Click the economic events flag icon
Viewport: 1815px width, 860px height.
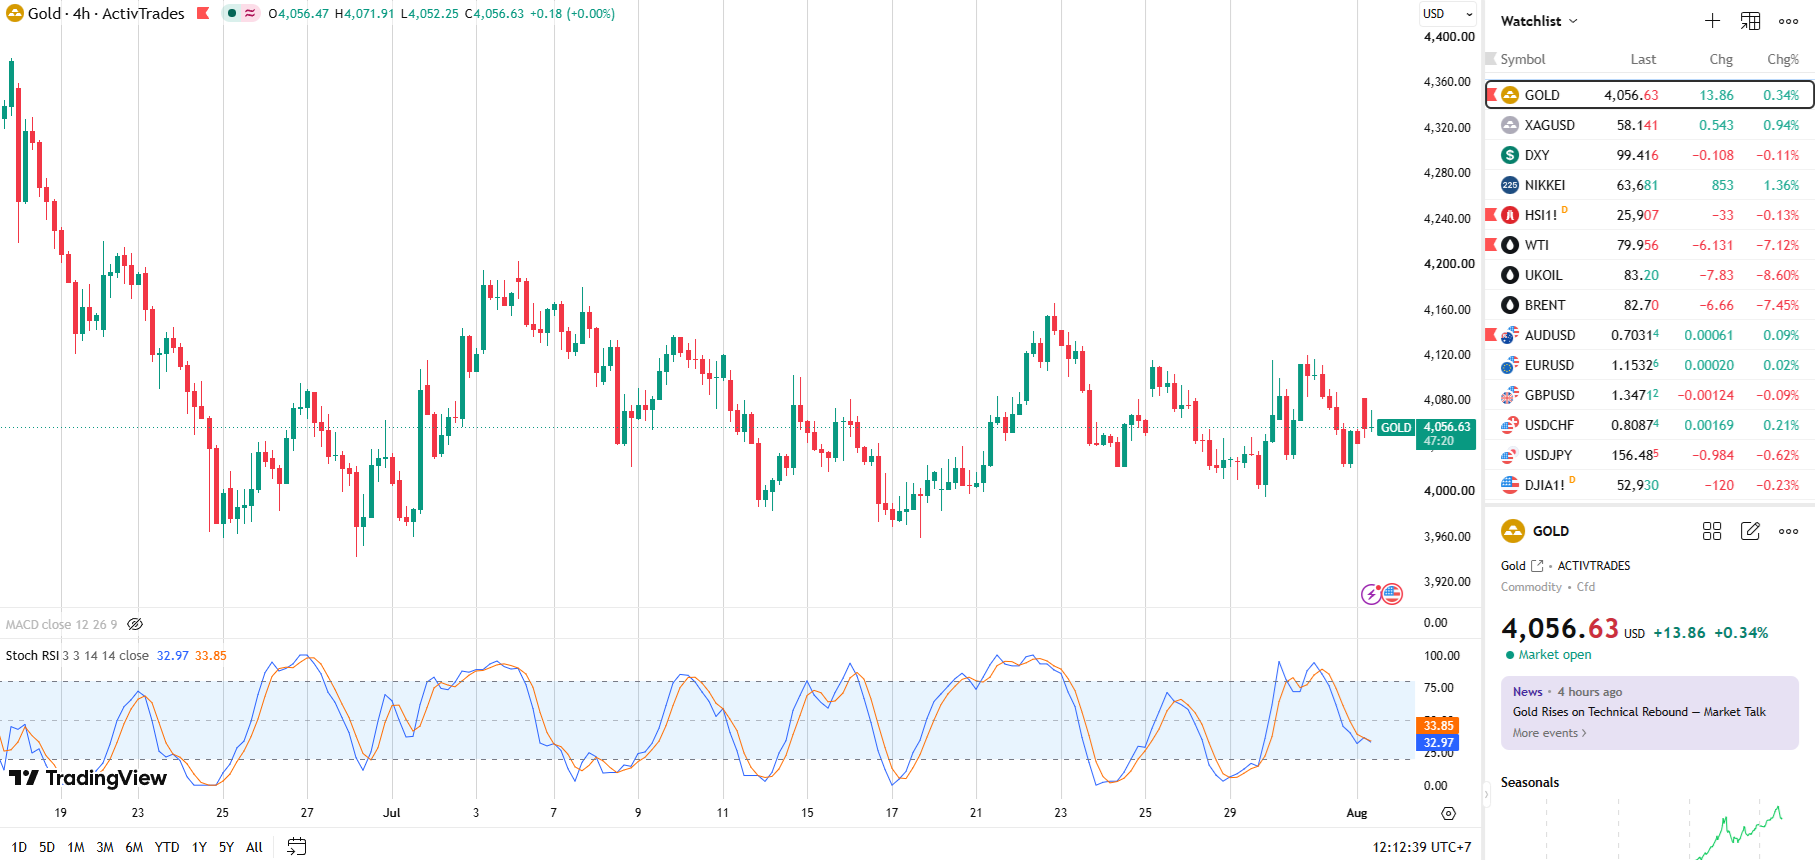click(x=1392, y=594)
